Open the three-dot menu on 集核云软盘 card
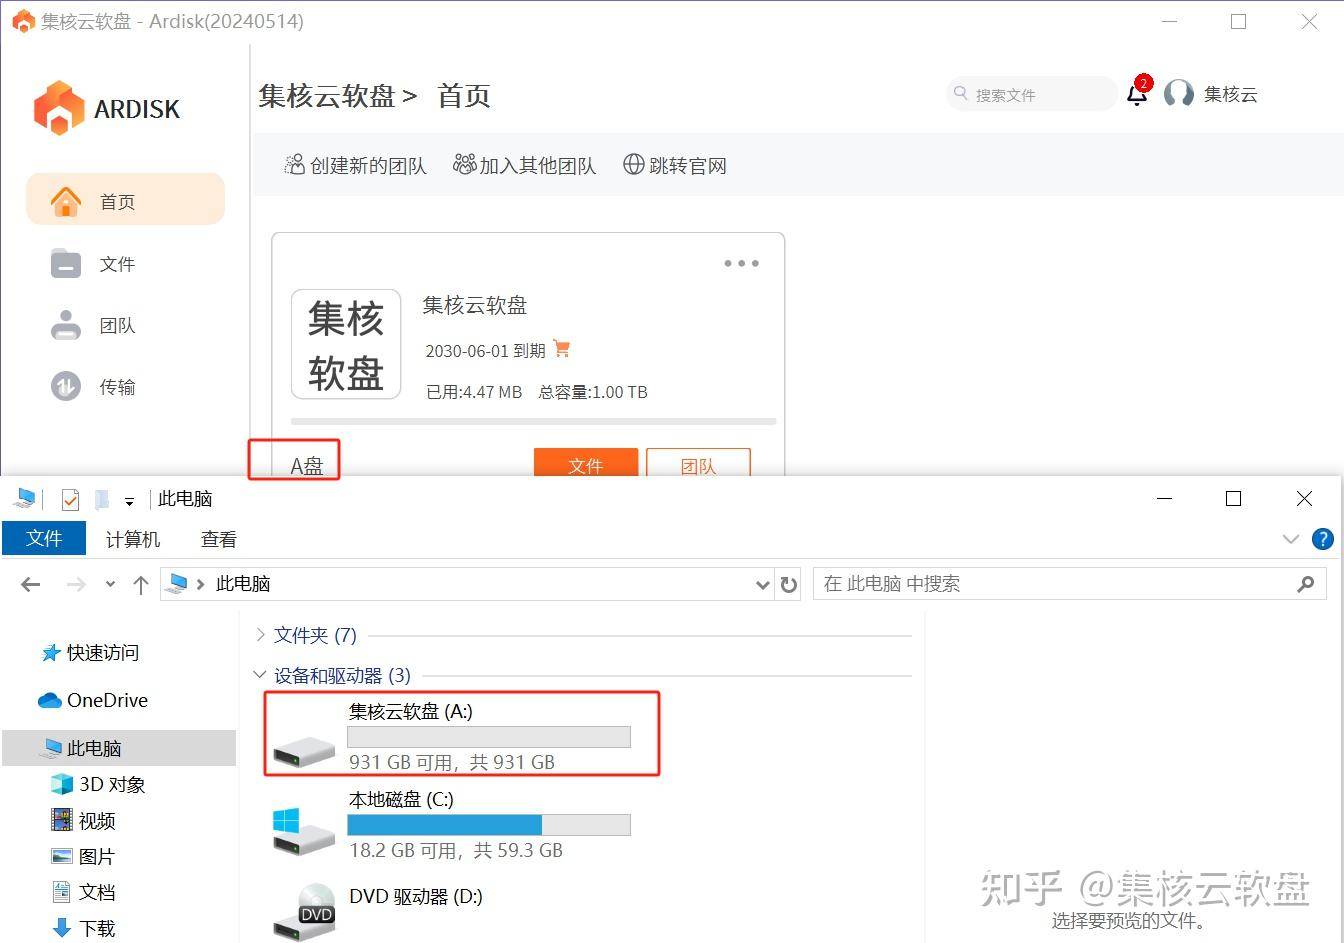1344x943 pixels. coord(741,263)
